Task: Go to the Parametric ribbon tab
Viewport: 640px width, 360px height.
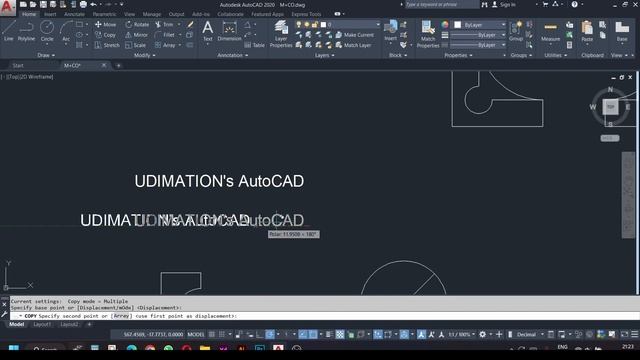Action: point(104,14)
